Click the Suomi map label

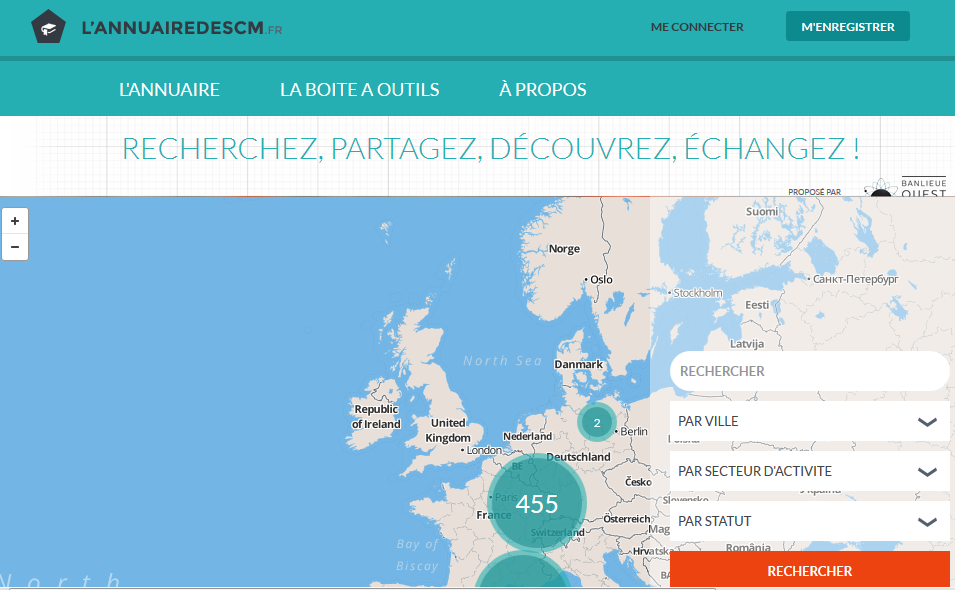(762, 211)
